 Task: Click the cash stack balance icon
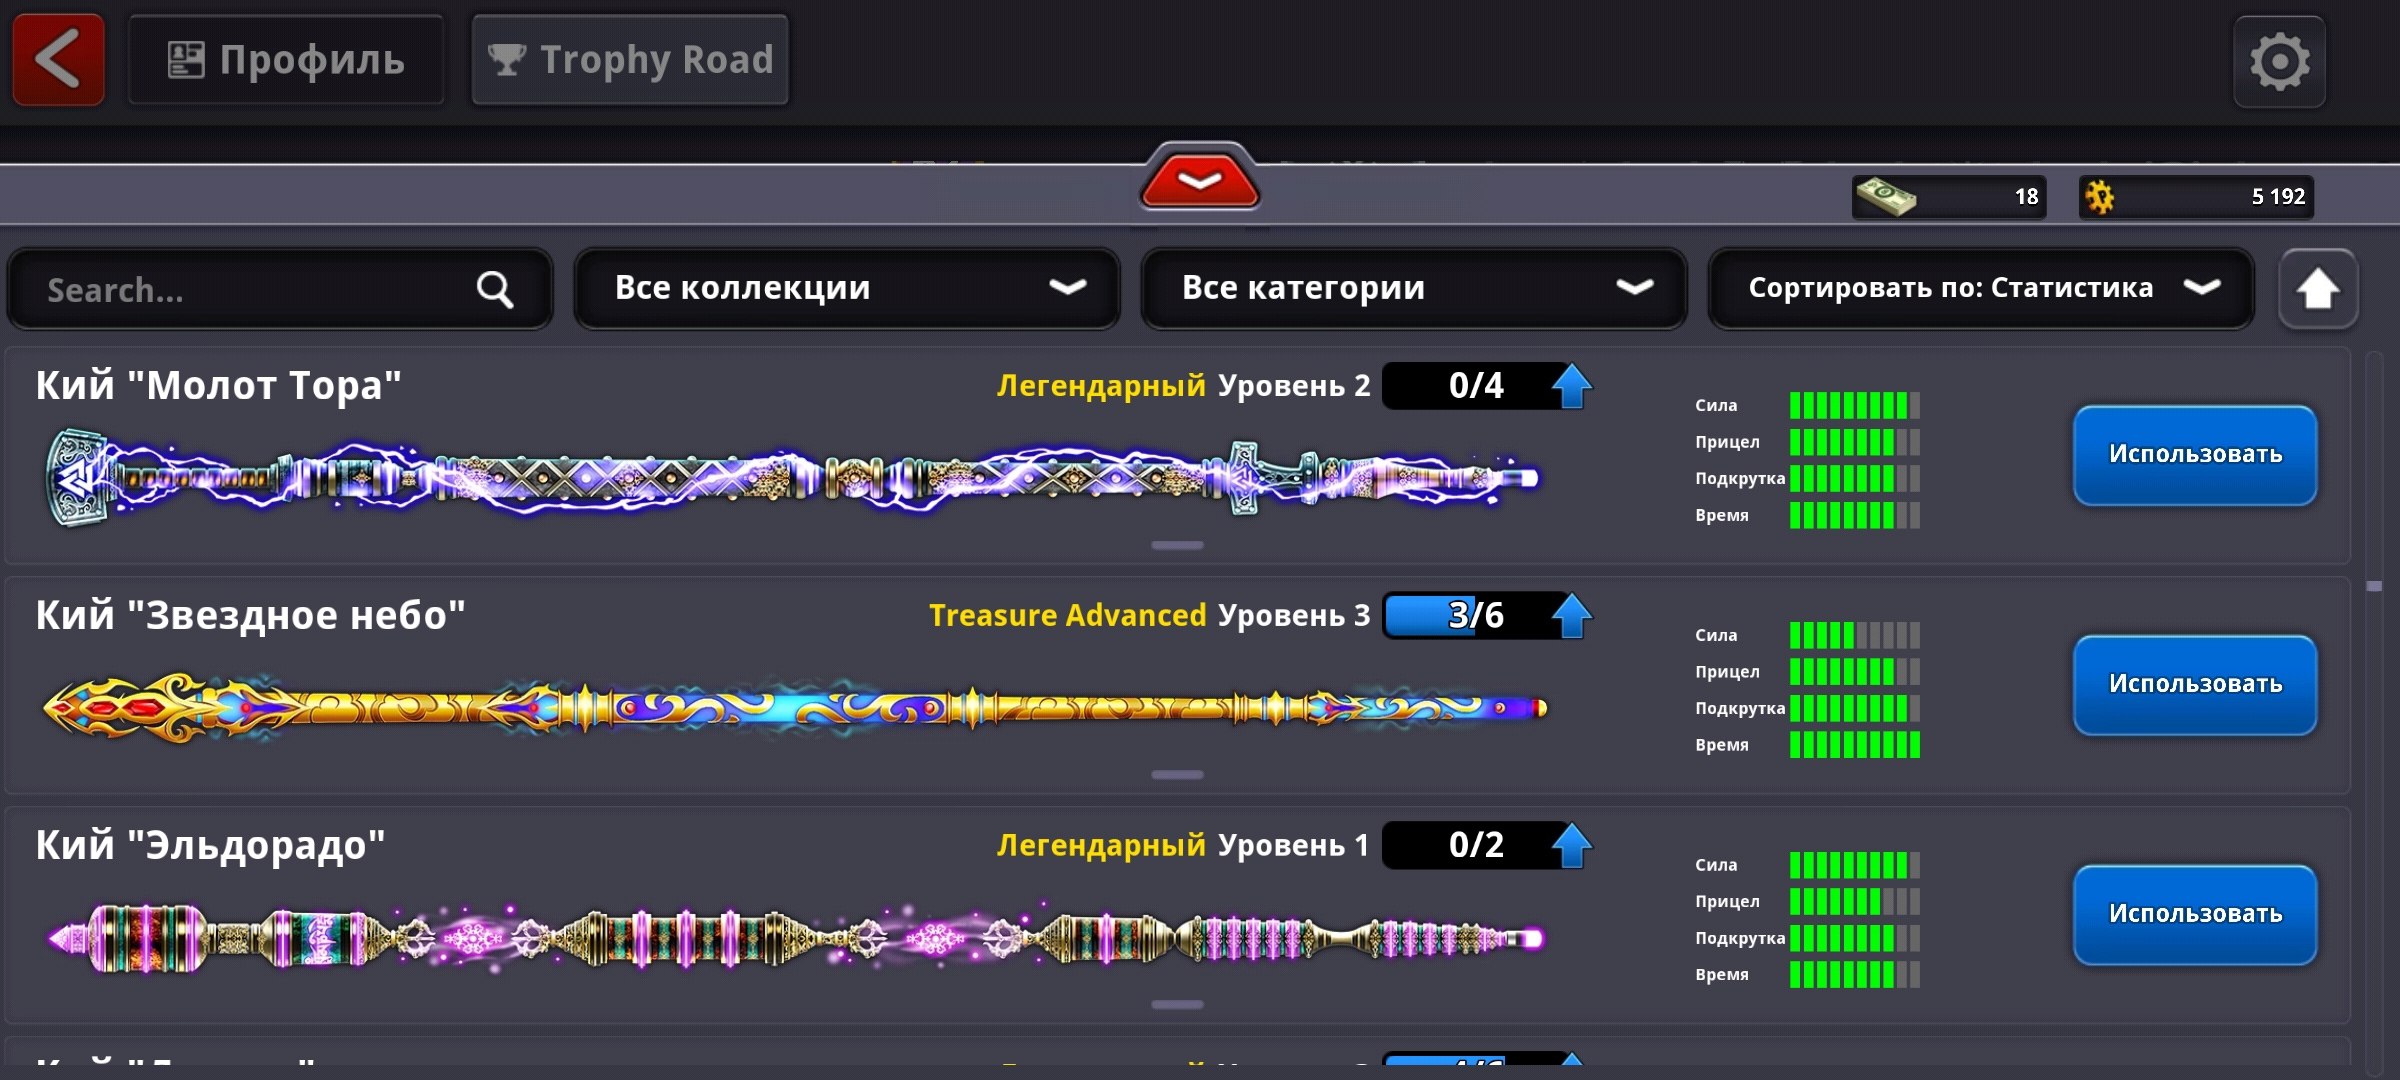click(1884, 196)
